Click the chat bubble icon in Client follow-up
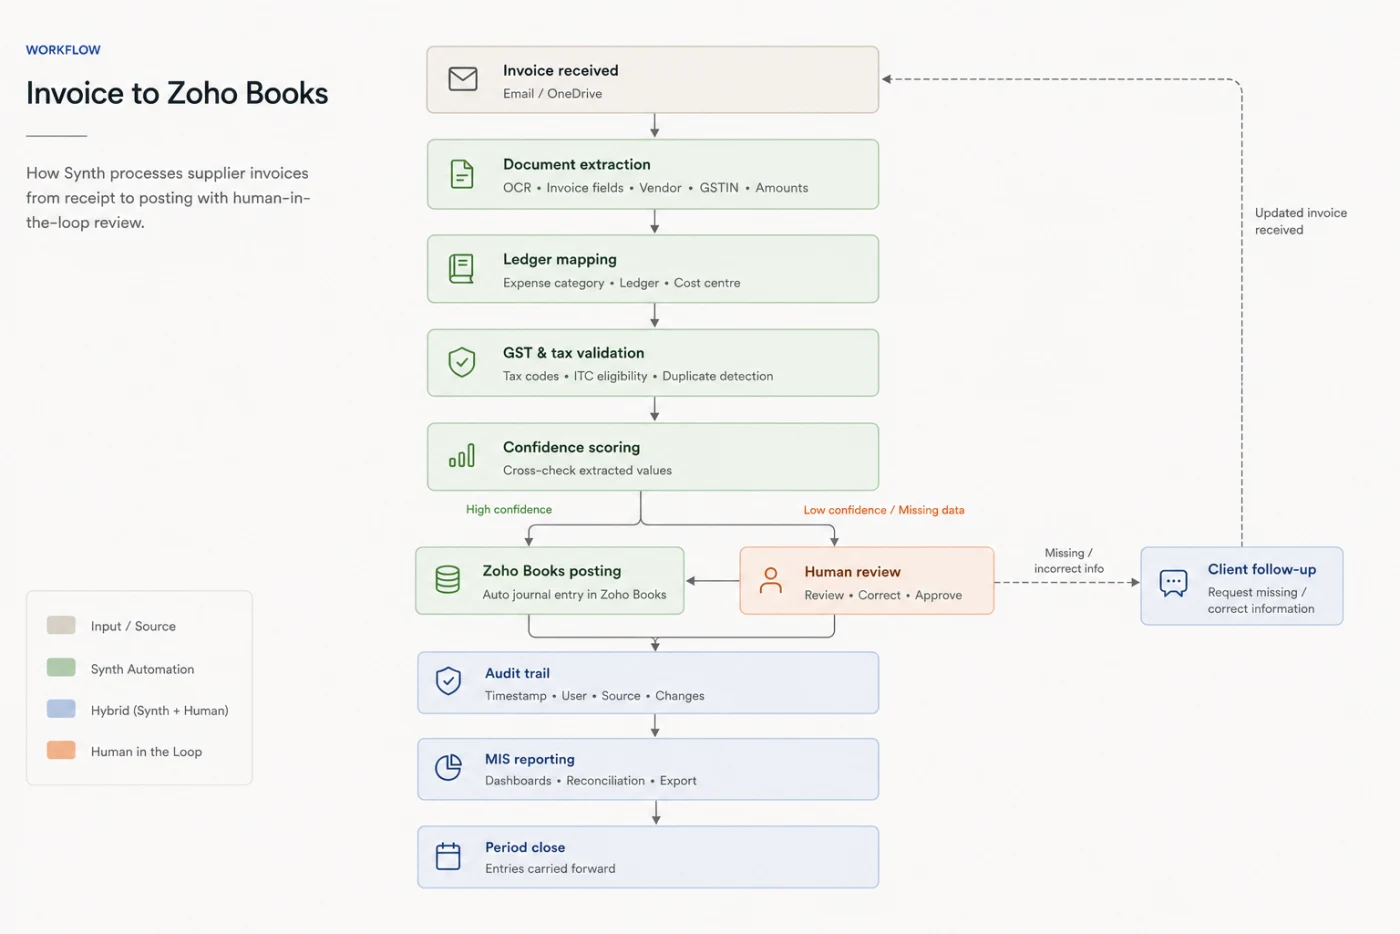The height and width of the screenshot is (934, 1400). 1173,582
